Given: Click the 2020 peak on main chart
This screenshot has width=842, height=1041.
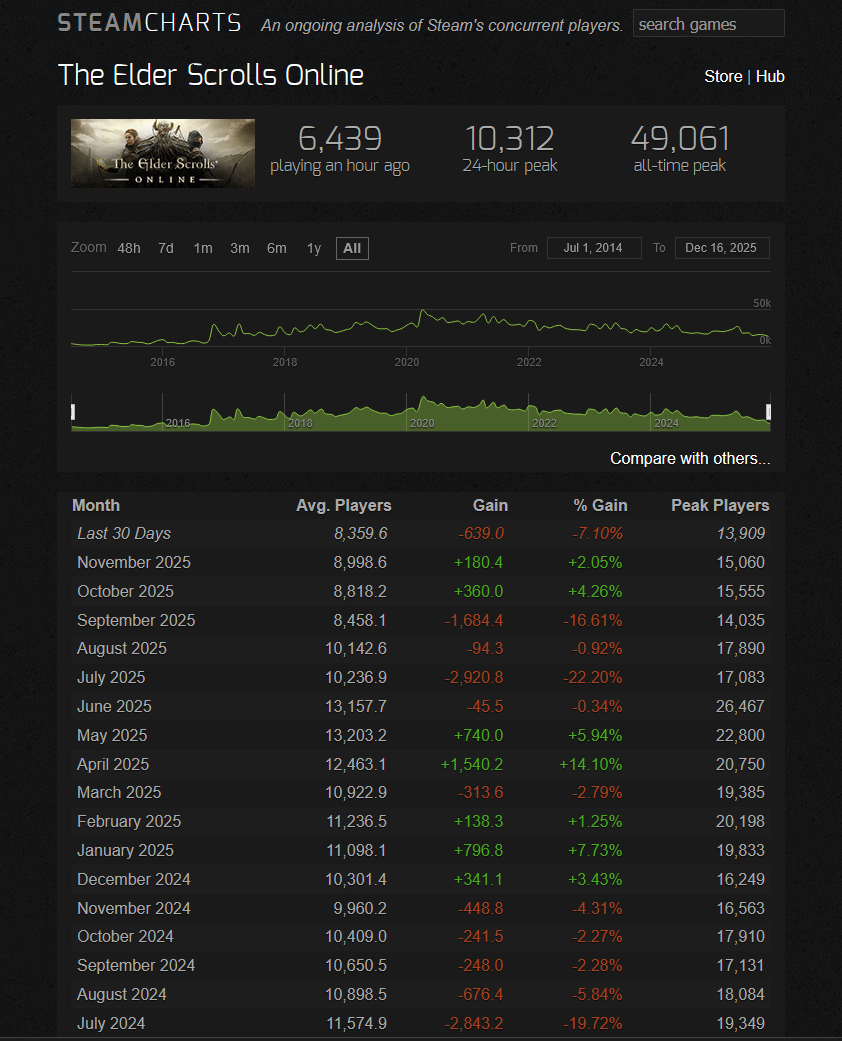Looking at the screenshot, I should click(422, 311).
